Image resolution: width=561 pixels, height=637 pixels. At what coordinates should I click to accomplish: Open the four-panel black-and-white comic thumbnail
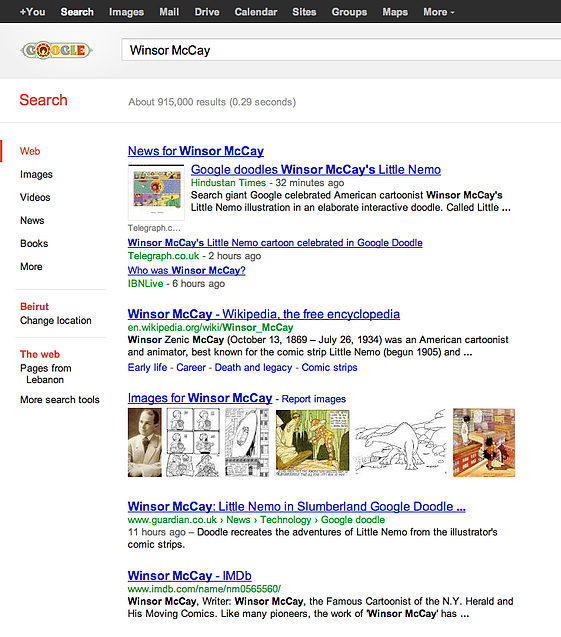193,442
